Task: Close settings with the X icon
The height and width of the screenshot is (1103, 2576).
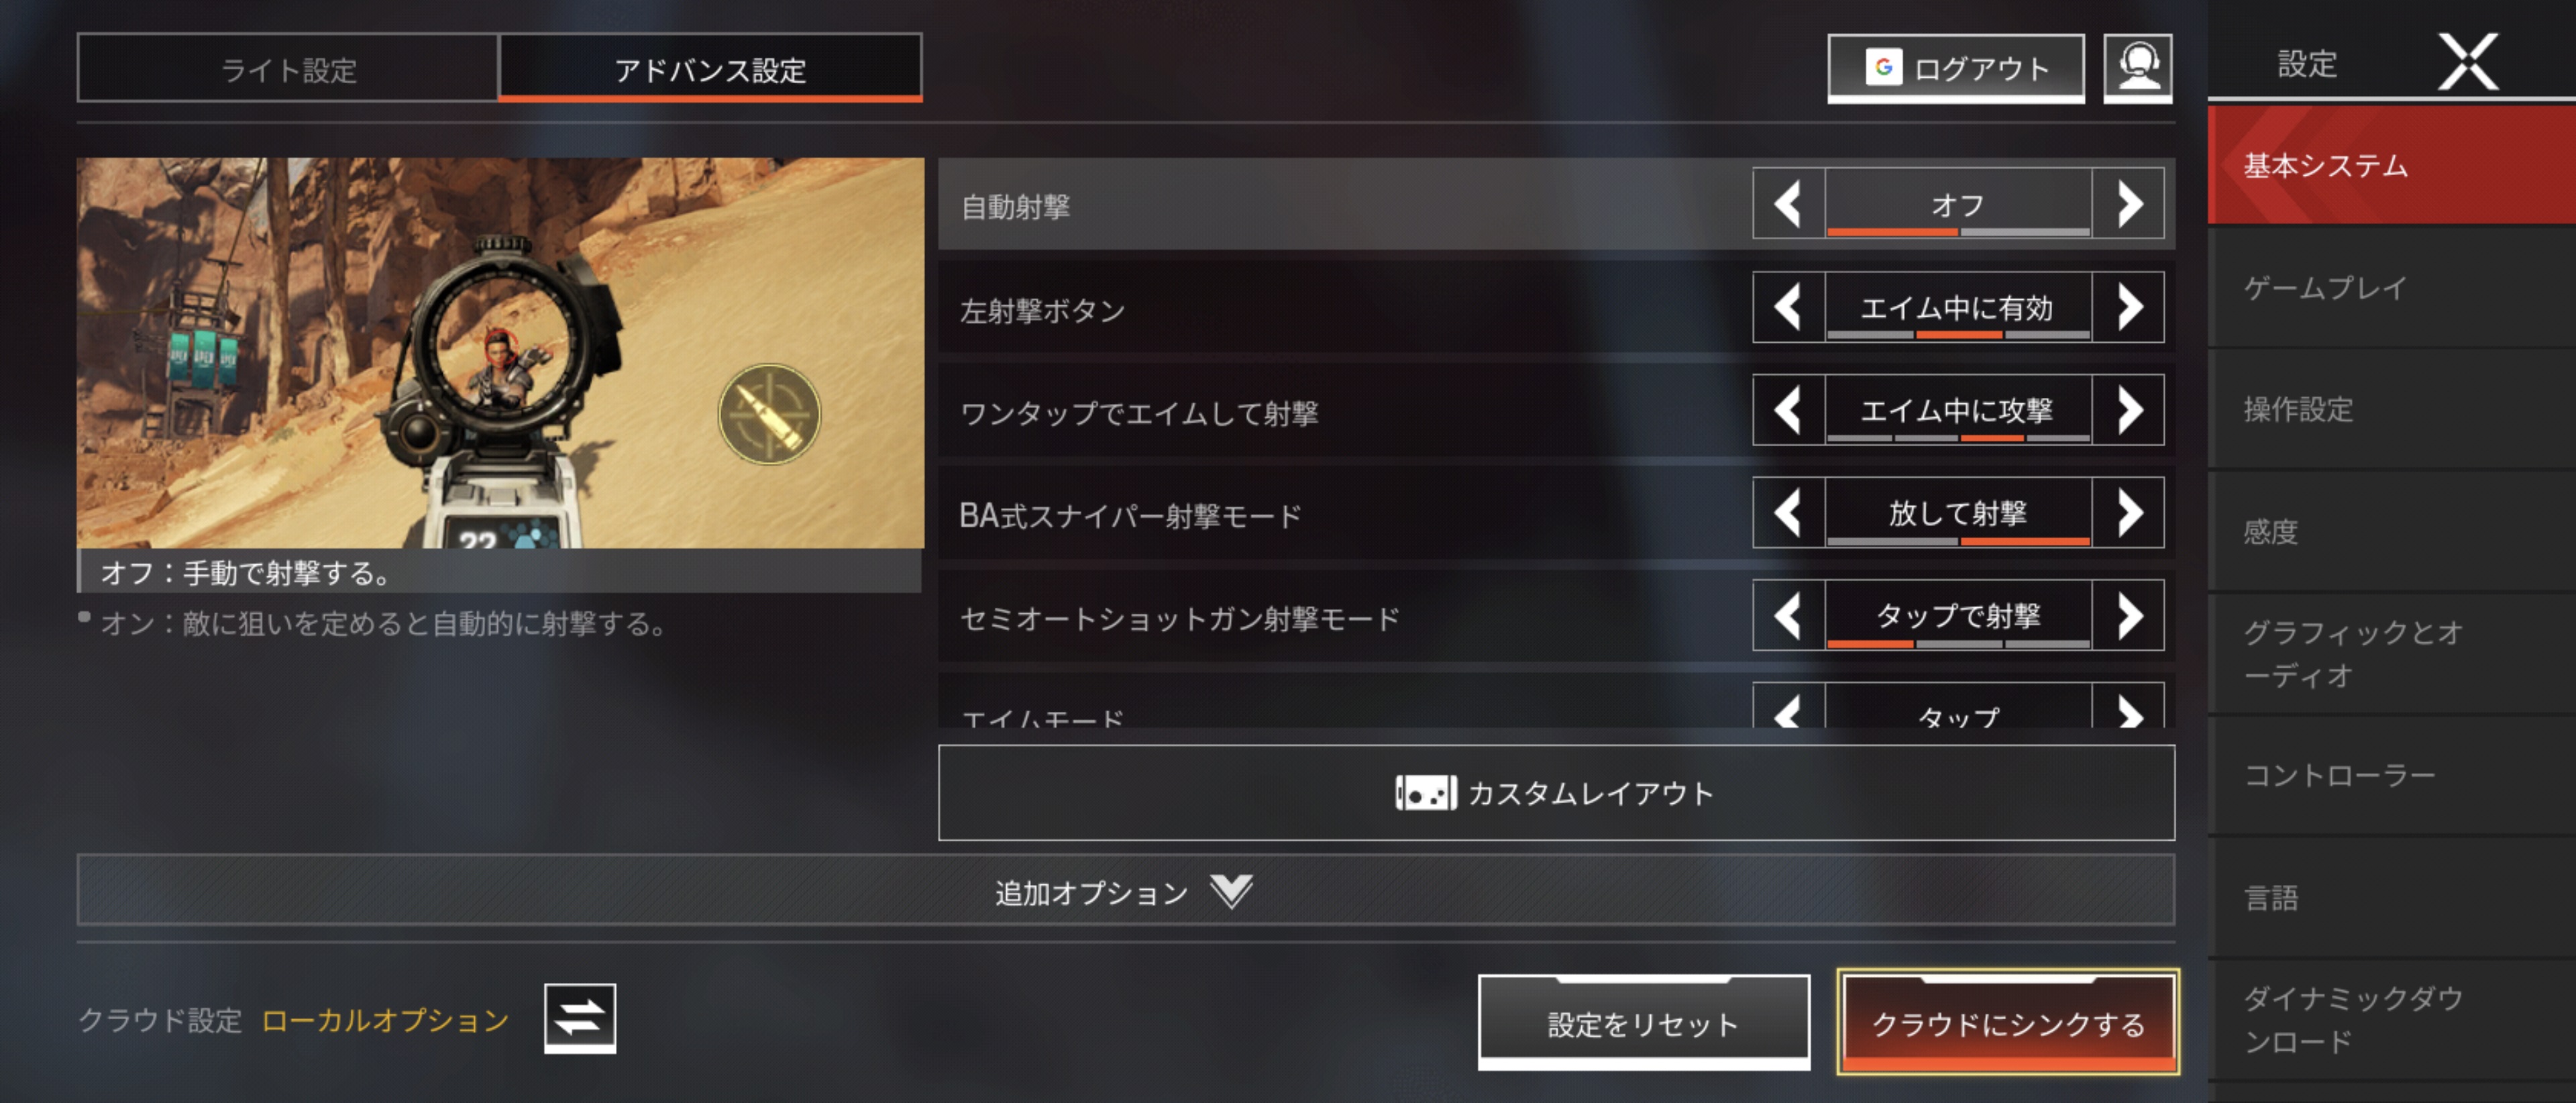Action: point(2468,62)
